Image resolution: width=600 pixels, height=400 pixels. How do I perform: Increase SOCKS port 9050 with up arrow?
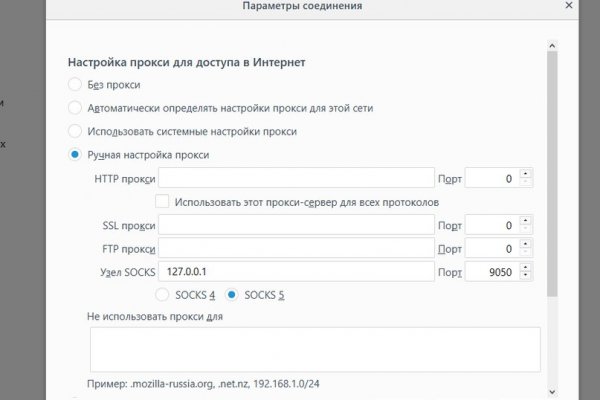526,266
